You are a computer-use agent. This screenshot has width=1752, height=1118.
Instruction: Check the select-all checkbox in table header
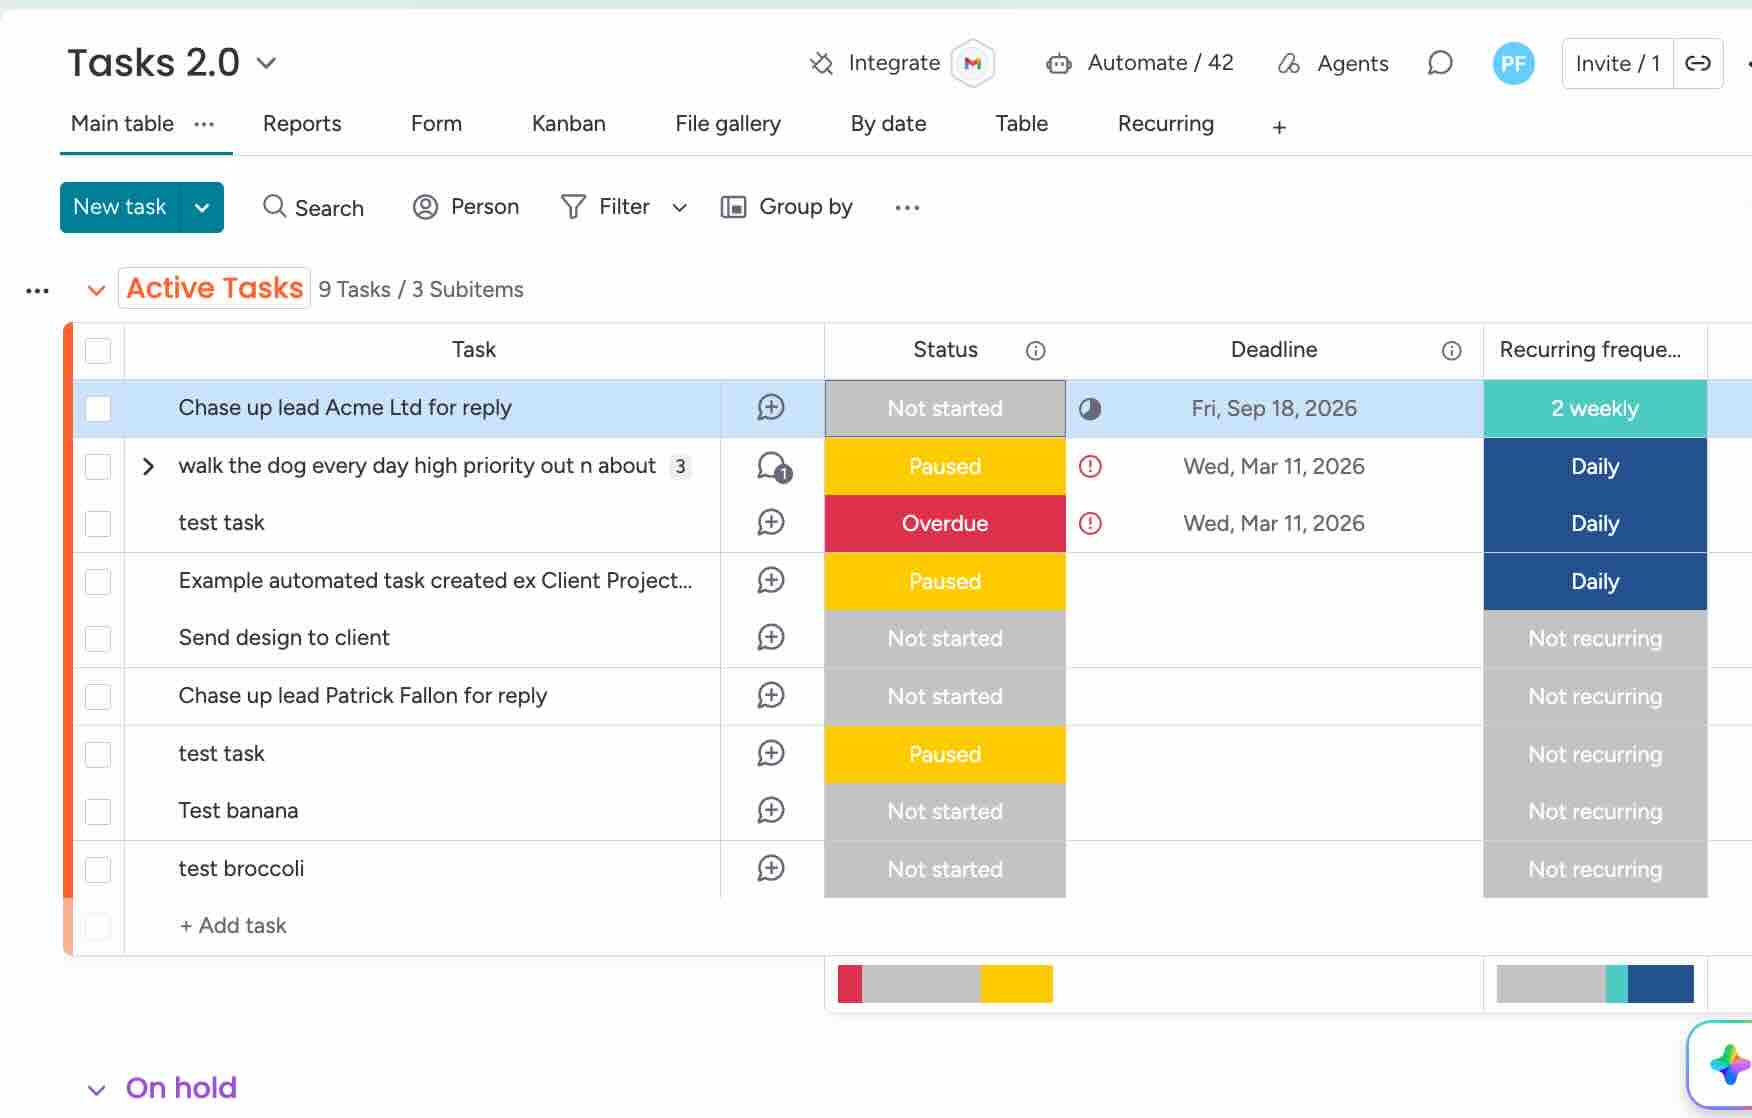click(98, 351)
